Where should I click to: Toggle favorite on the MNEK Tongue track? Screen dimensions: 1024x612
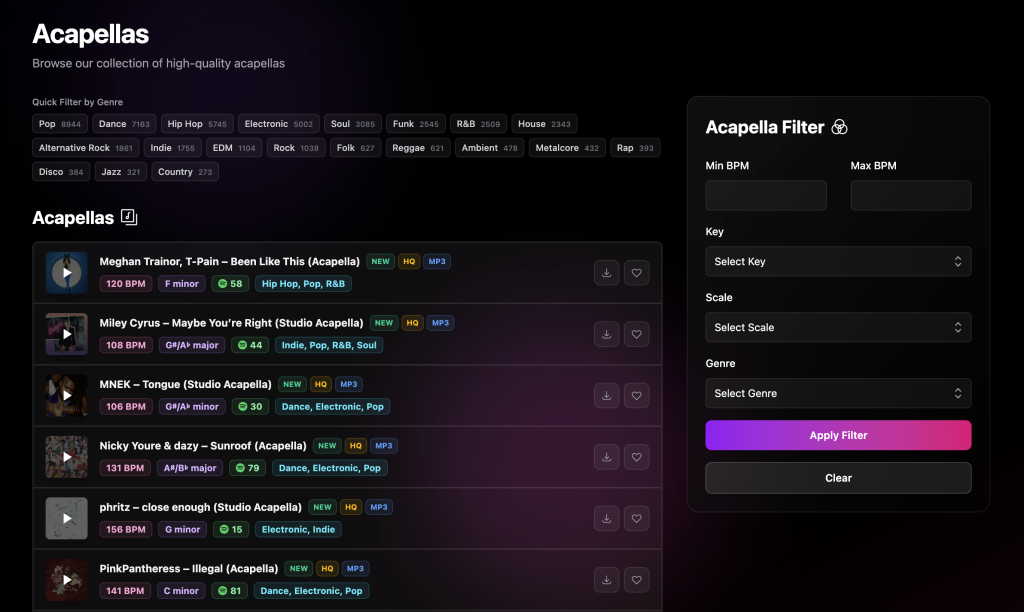[x=636, y=395]
